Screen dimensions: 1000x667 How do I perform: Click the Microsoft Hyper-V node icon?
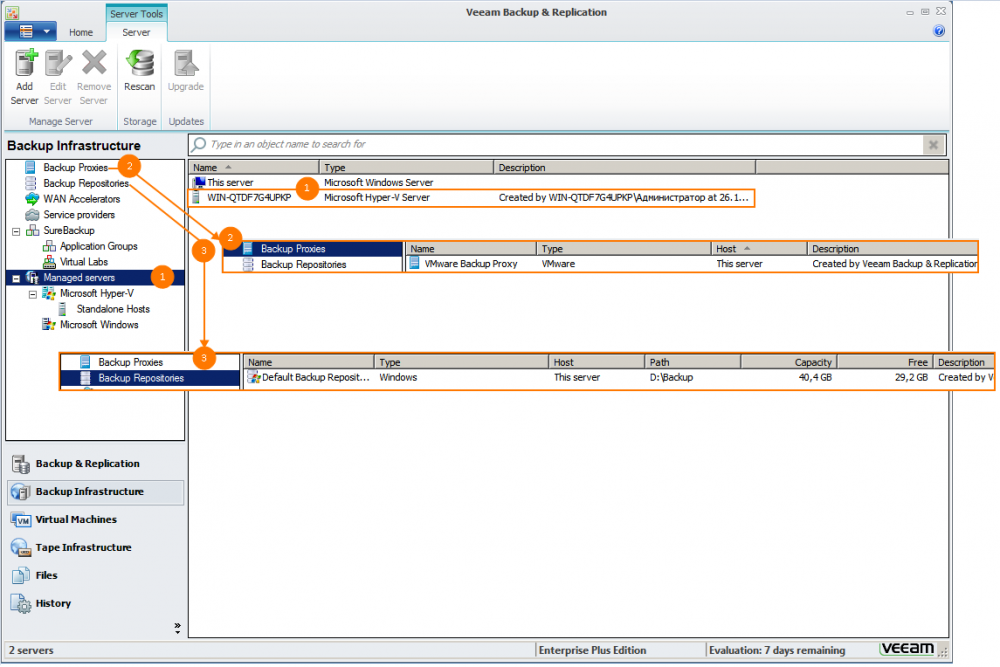[x=49, y=293]
